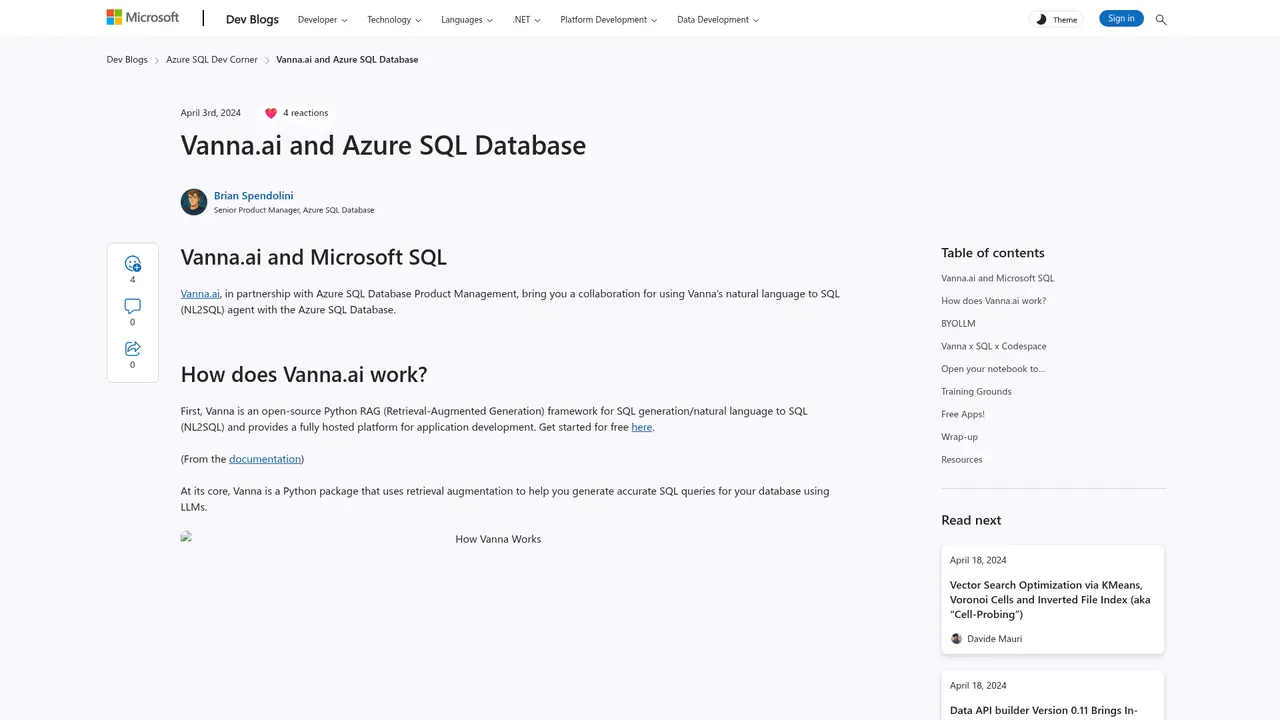The width and height of the screenshot is (1280, 720).
Task: Expand Platform Development menu
Action: point(609,19)
